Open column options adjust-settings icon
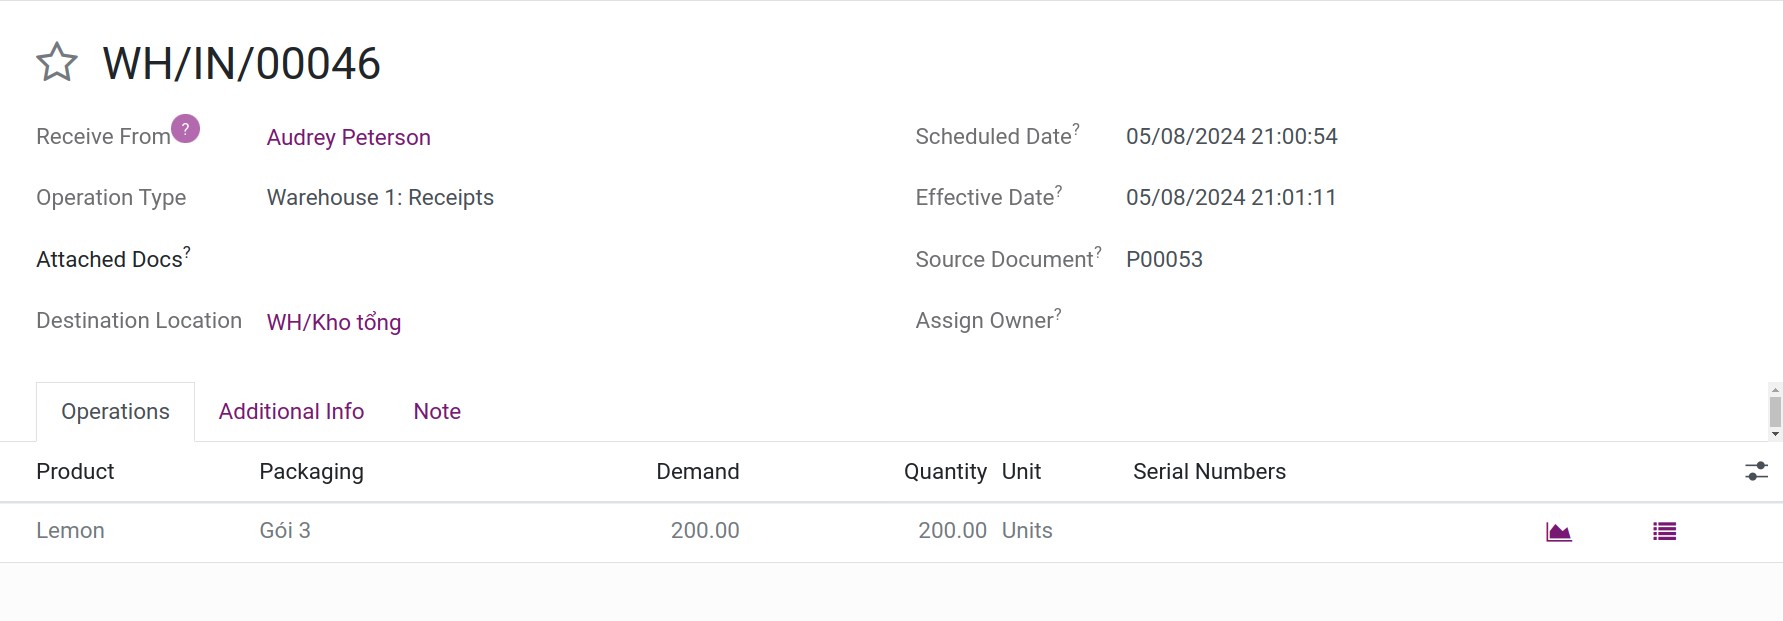This screenshot has width=1783, height=621. coord(1757,471)
